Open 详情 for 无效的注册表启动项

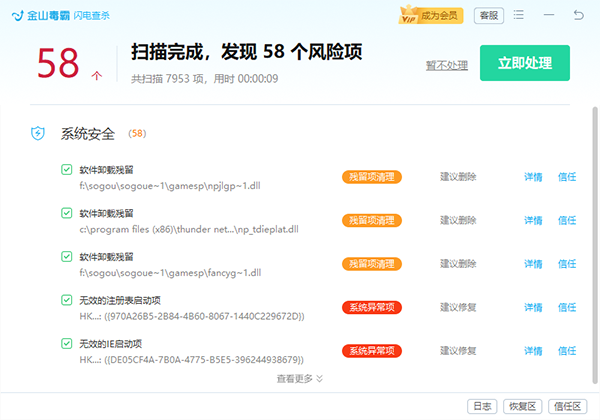[x=533, y=308]
